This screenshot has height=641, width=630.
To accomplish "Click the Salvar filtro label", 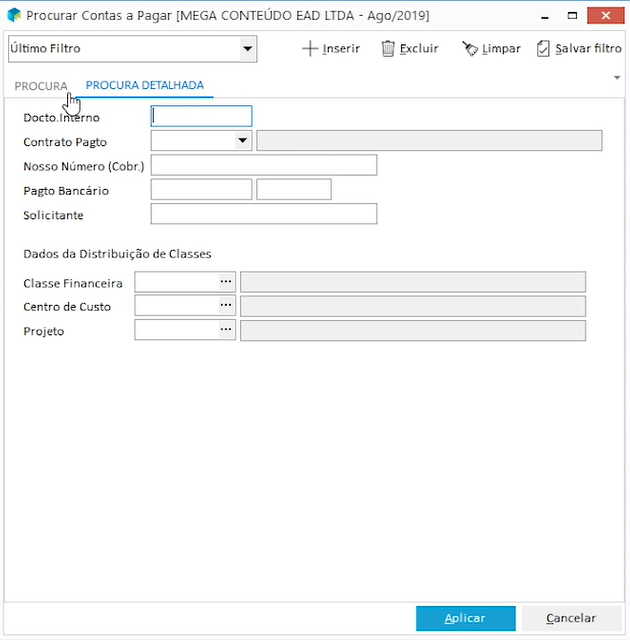I will pos(588,49).
